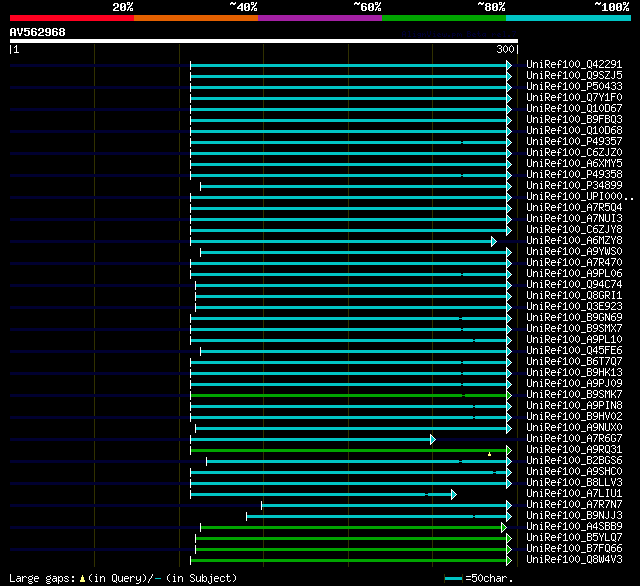This screenshot has height=586, width=640.
Task: Click the UniRef100_A7R6G7 label
Action: click(574, 439)
